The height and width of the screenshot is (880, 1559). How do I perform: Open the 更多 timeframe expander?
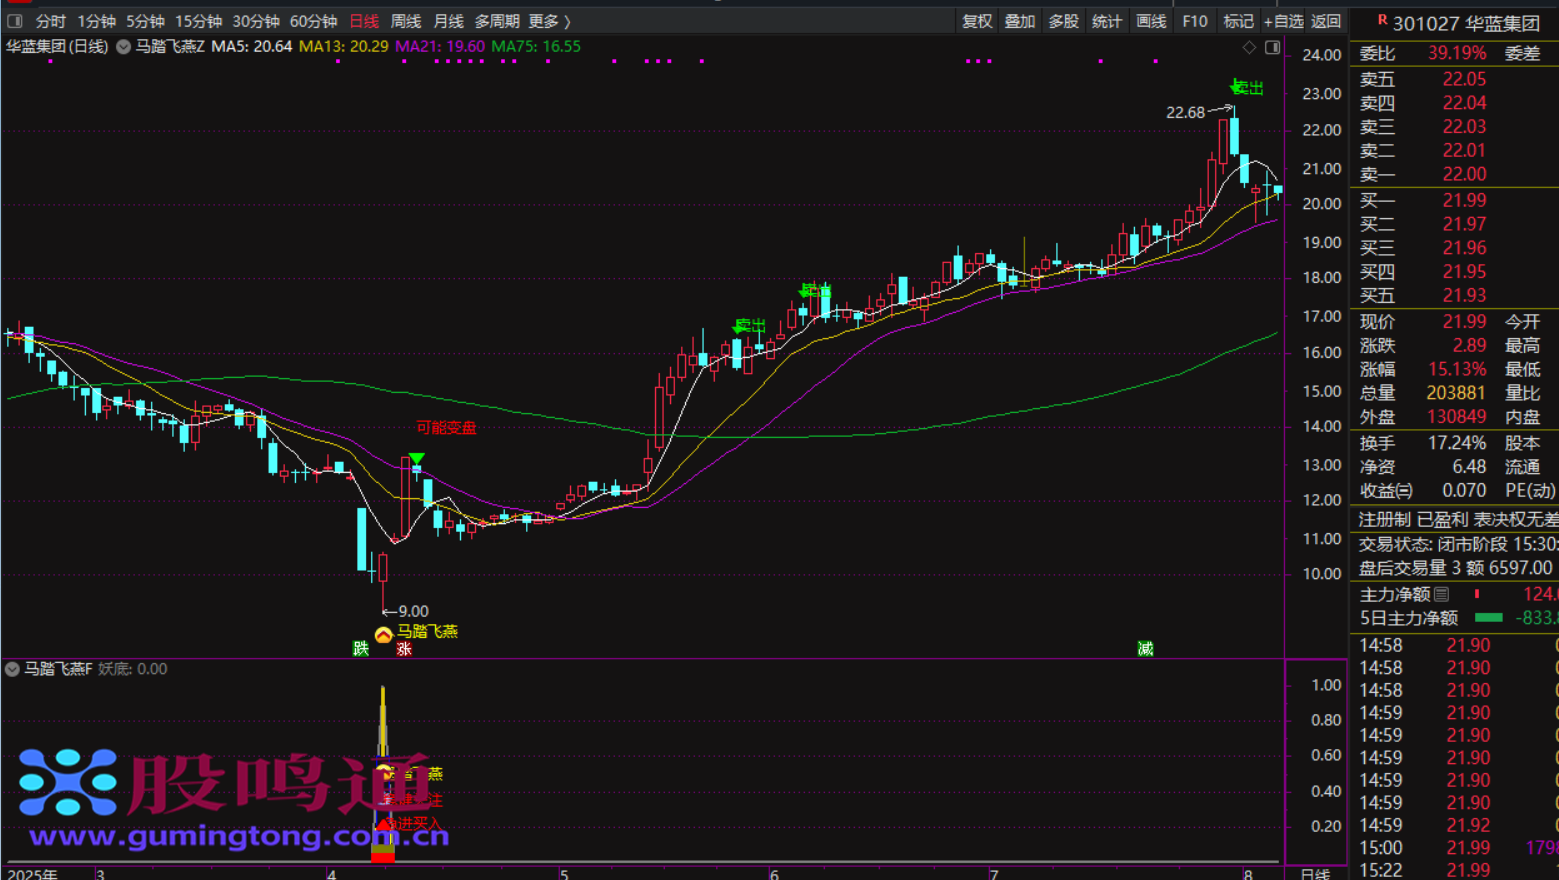[549, 21]
